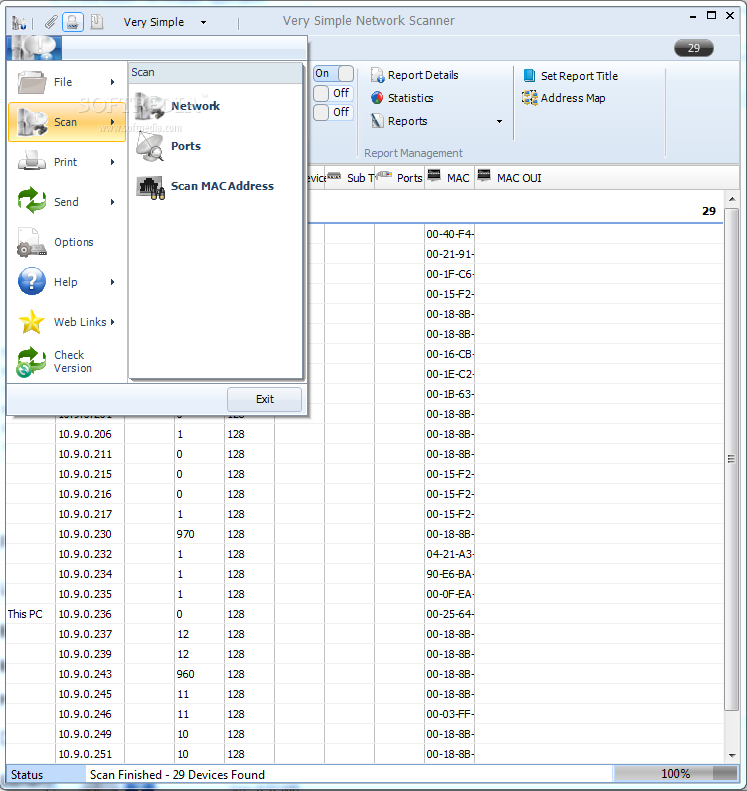
Task: Click the Exit button
Action: click(x=264, y=399)
